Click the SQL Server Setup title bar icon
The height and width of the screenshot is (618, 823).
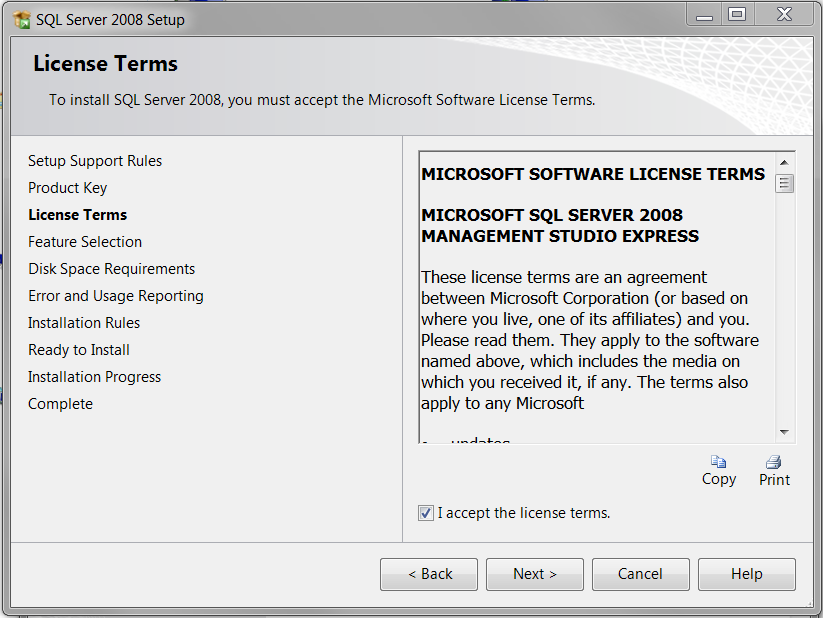click(x=21, y=19)
